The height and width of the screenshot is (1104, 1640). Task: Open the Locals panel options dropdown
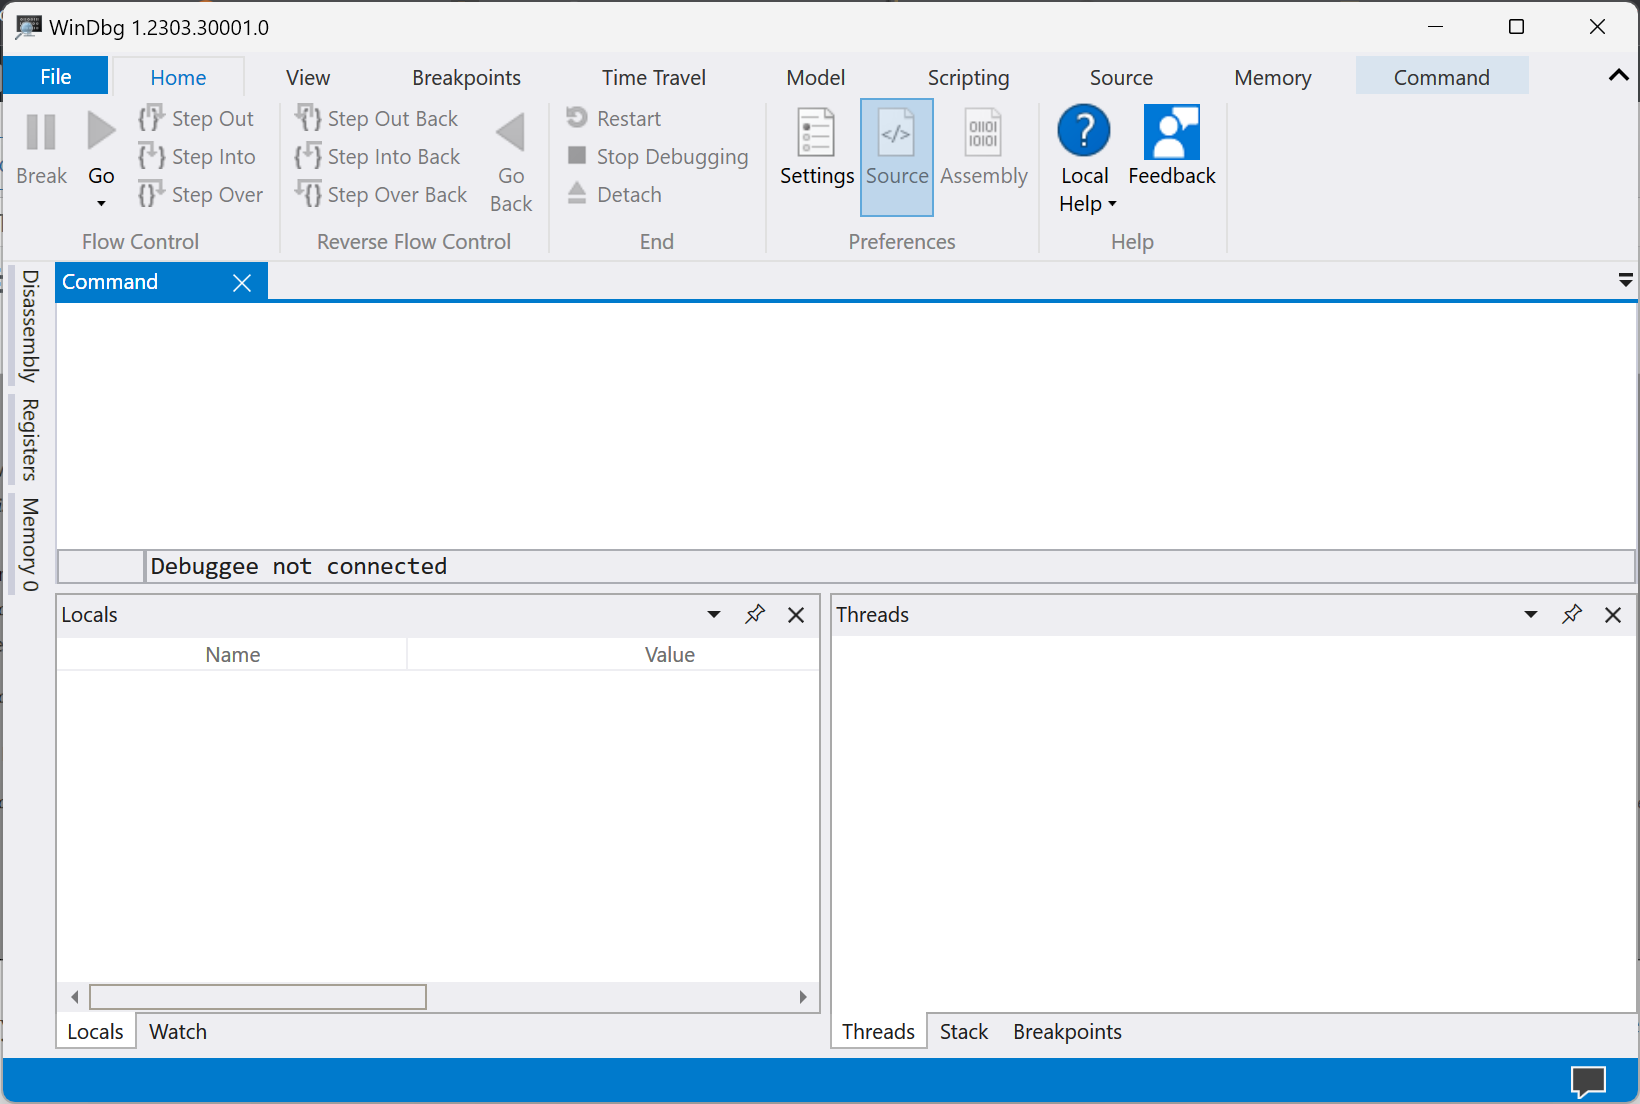[x=714, y=614]
